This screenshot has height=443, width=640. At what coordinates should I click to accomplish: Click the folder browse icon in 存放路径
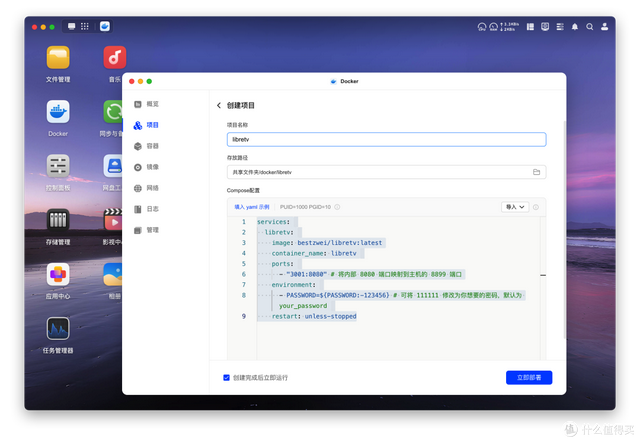coord(536,172)
